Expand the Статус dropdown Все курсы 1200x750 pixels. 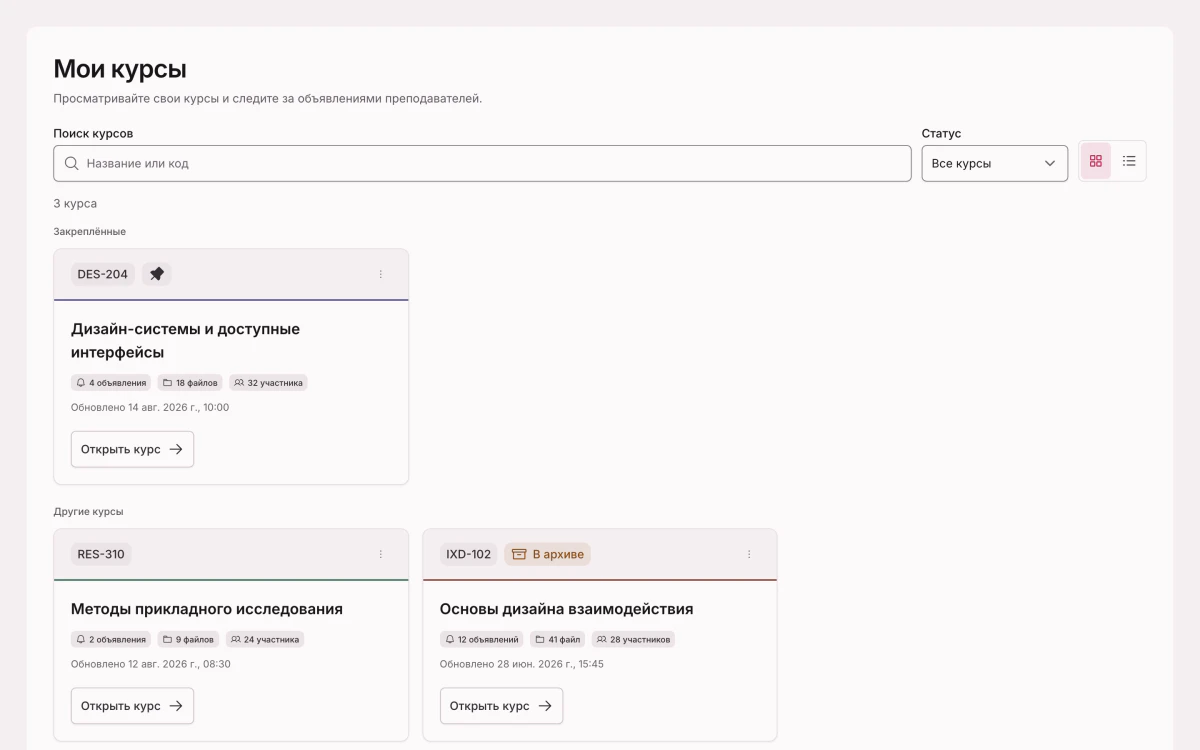(x=995, y=163)
